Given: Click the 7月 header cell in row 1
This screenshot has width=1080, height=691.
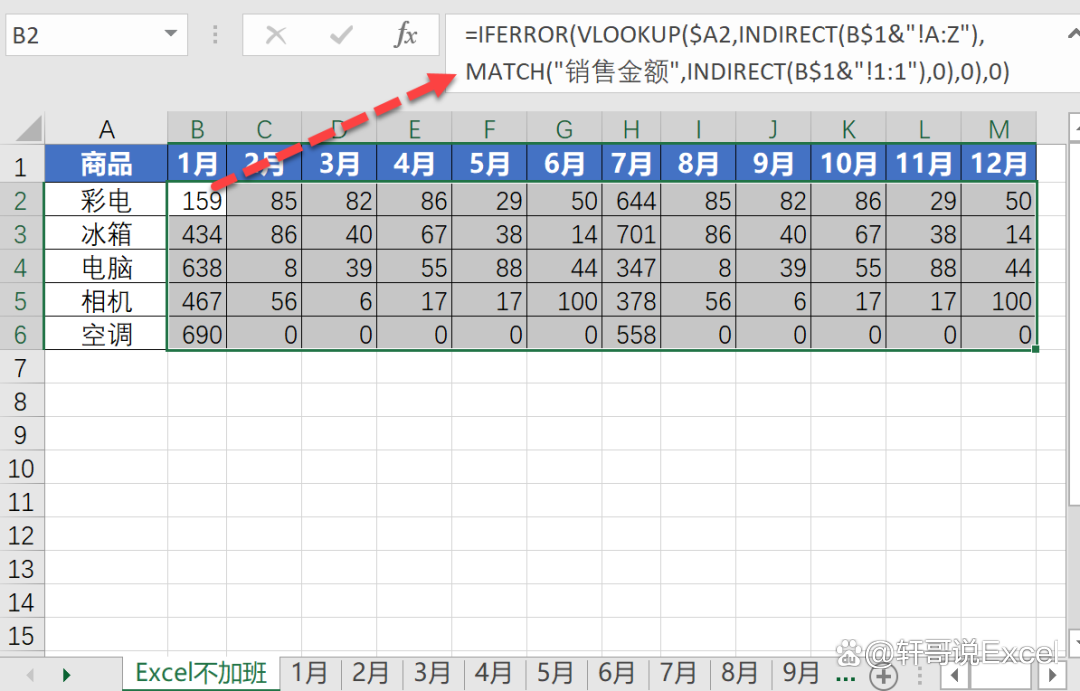Looking at the screenshot, I should 631,164.
